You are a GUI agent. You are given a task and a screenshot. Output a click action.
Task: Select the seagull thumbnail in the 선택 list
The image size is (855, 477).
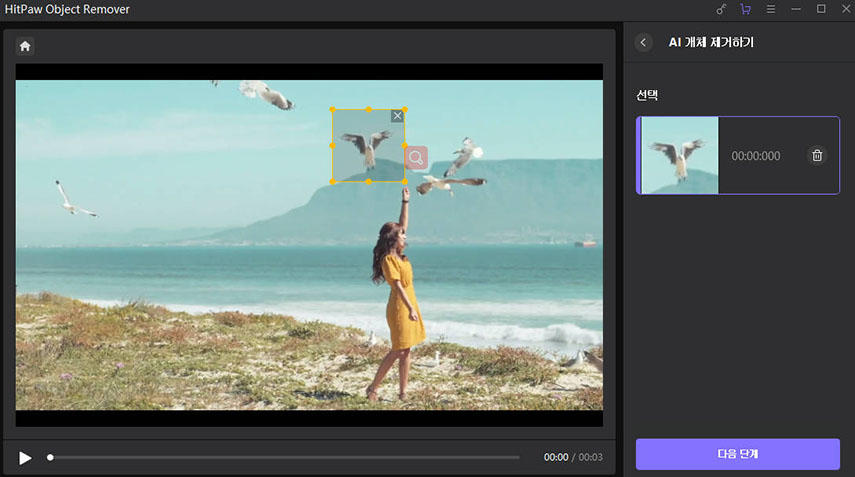[x=679, y=155]
